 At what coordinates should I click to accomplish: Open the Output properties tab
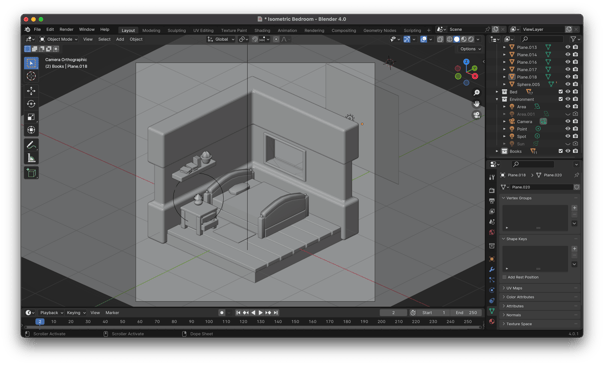492,201
